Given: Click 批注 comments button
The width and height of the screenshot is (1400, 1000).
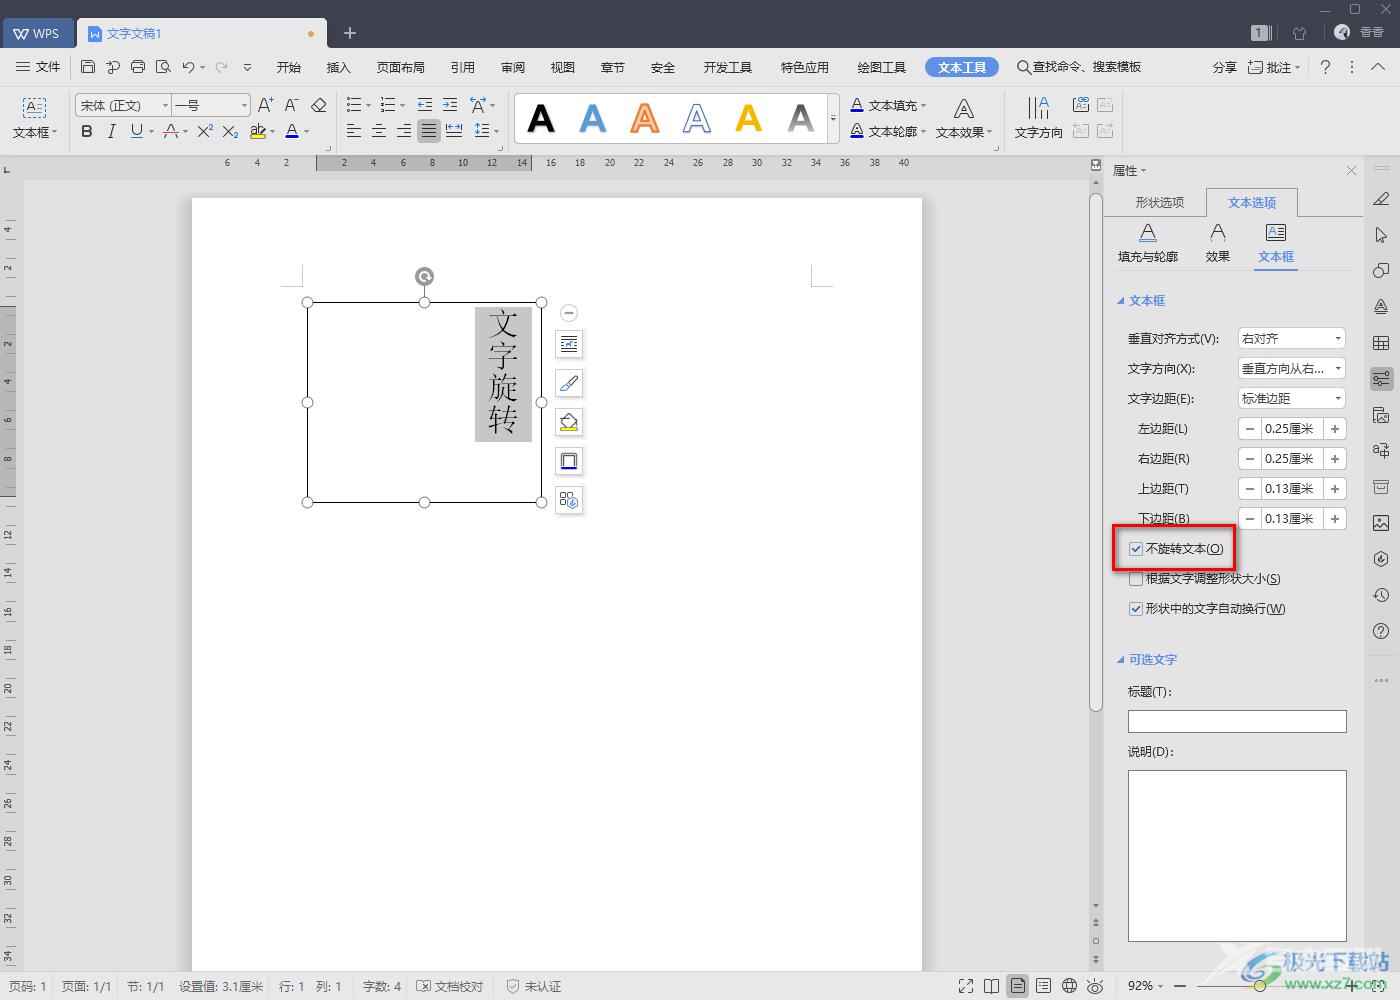Looking at the screenshot, I should tap(1274, 67).
